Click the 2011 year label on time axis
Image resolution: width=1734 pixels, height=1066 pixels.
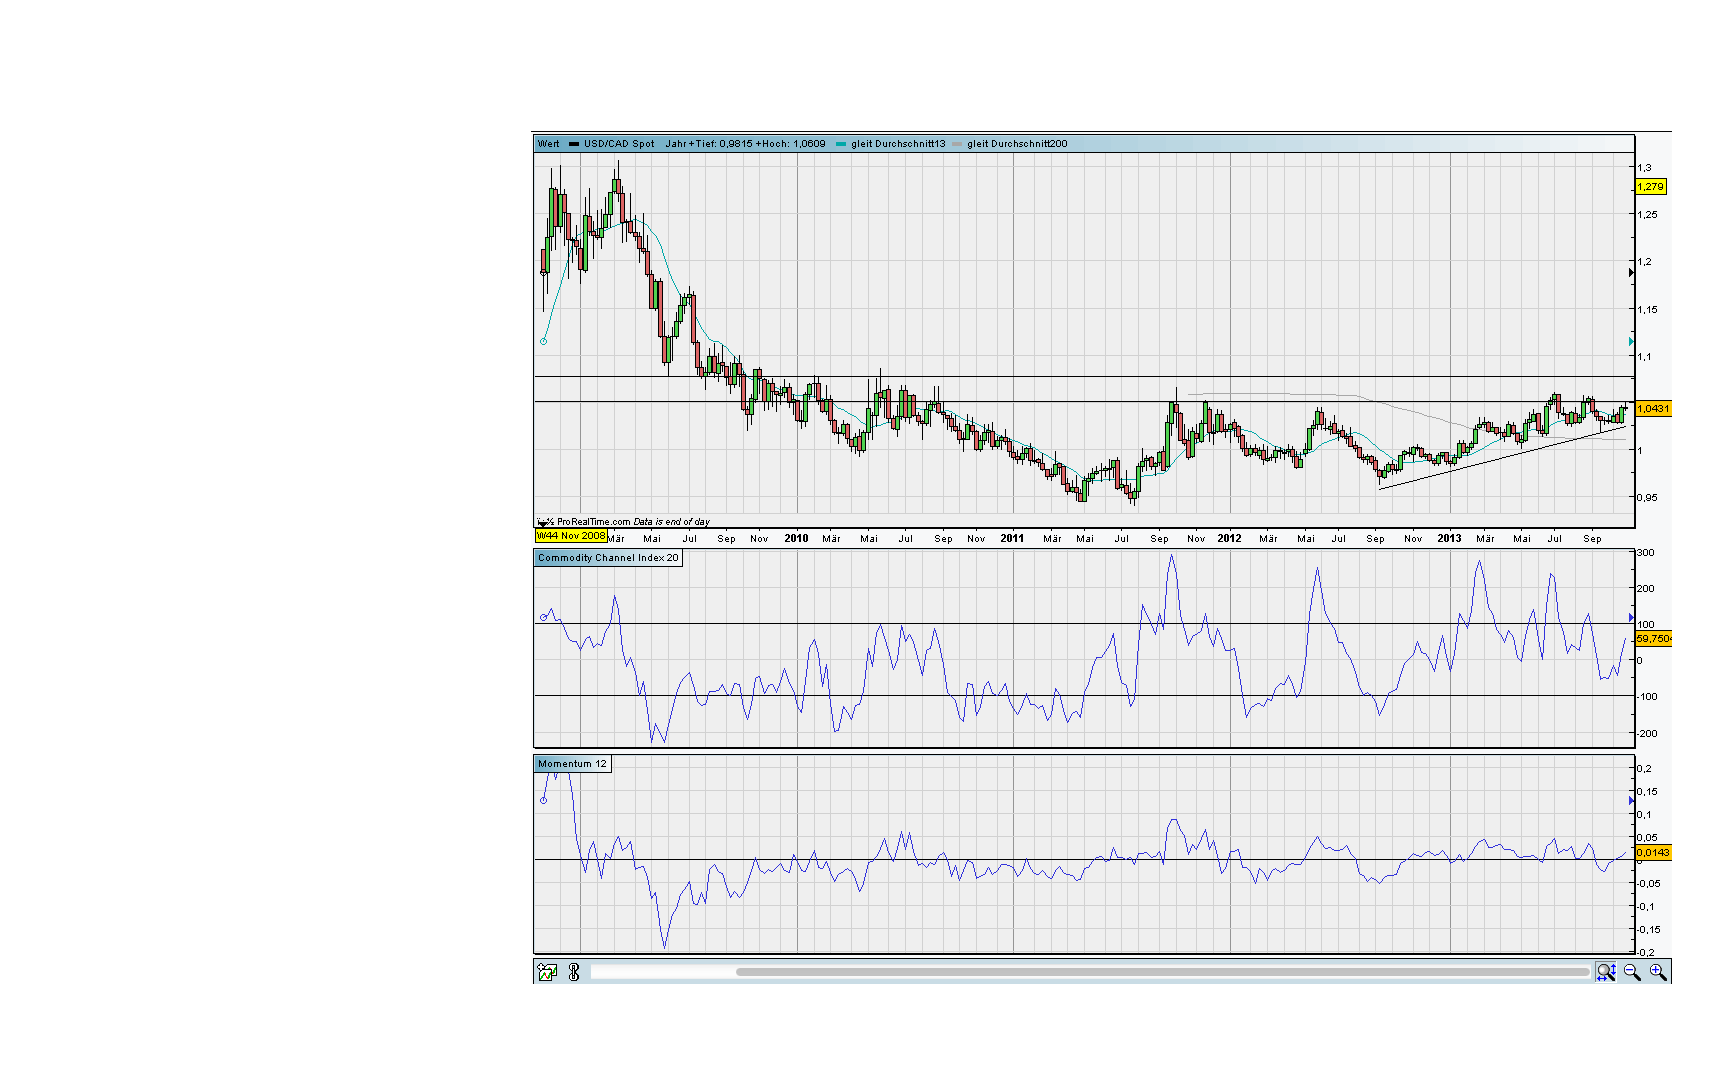click(1012, 538)
